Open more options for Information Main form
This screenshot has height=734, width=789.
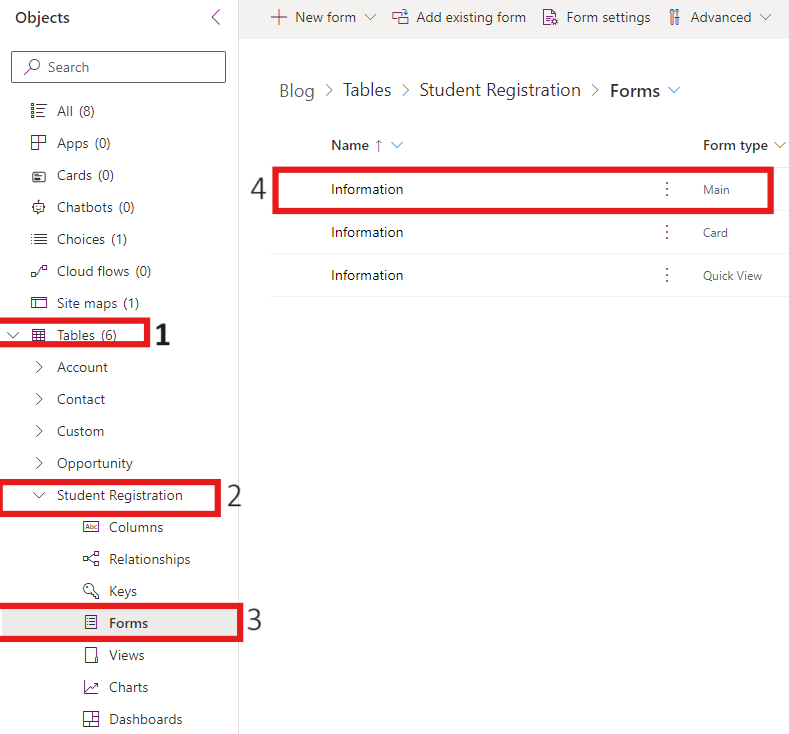point(667,189)
